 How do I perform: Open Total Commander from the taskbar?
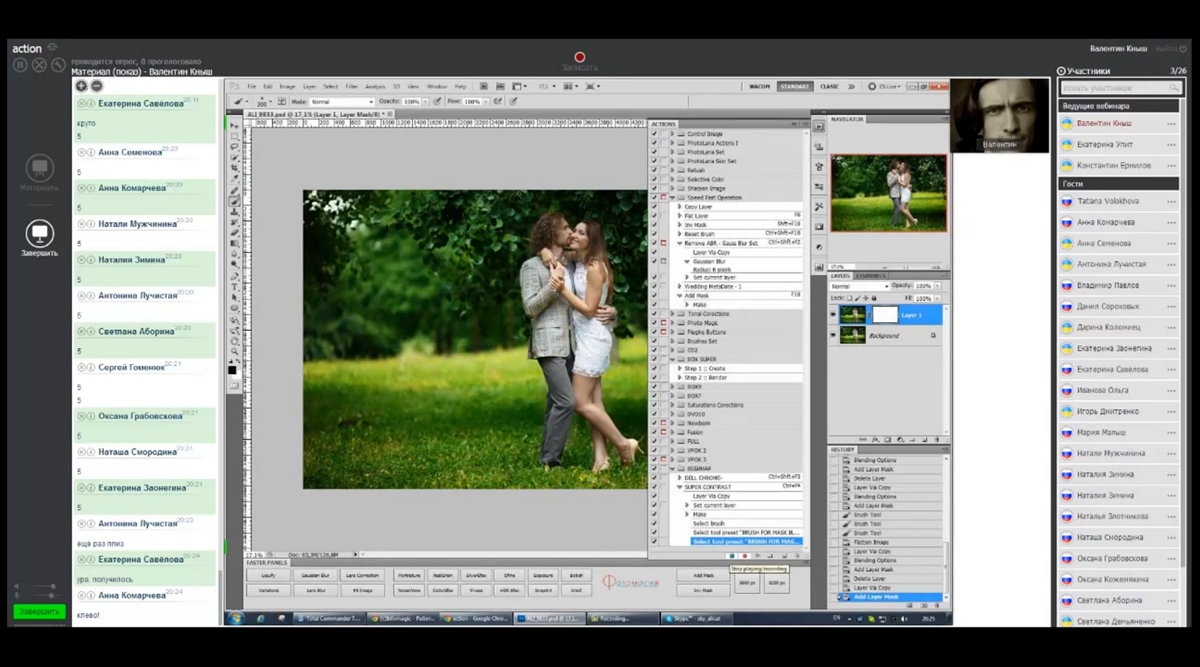tap(329, 618)
